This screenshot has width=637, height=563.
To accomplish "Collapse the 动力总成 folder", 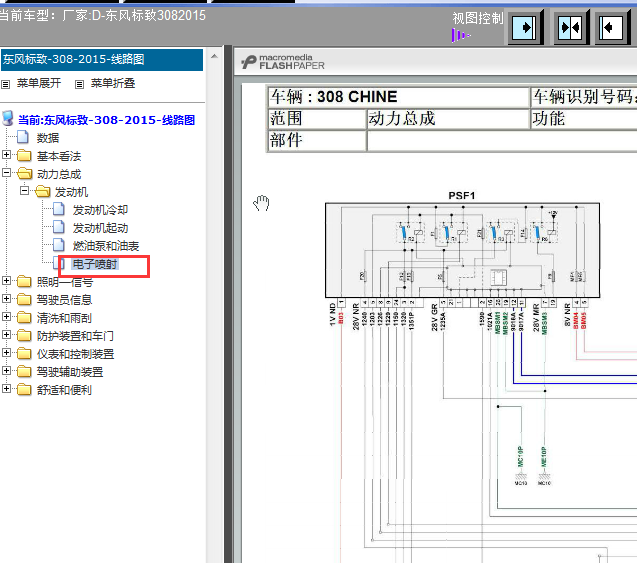I will tap(6, 173).
